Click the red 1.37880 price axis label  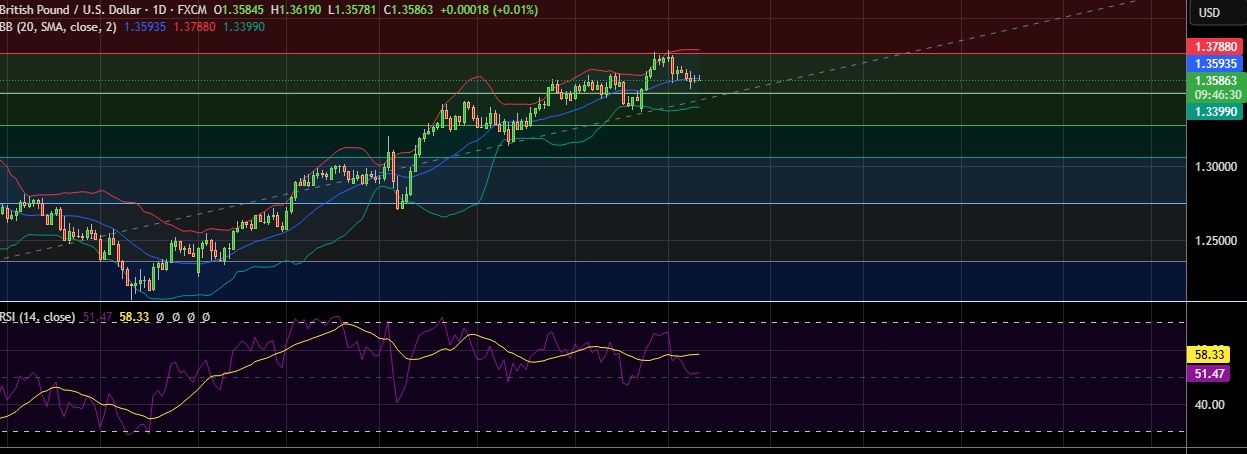[1213, 47]
